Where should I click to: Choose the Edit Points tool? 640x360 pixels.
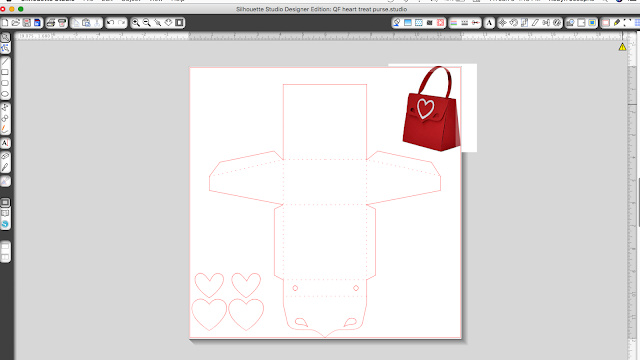pos(5,49)
